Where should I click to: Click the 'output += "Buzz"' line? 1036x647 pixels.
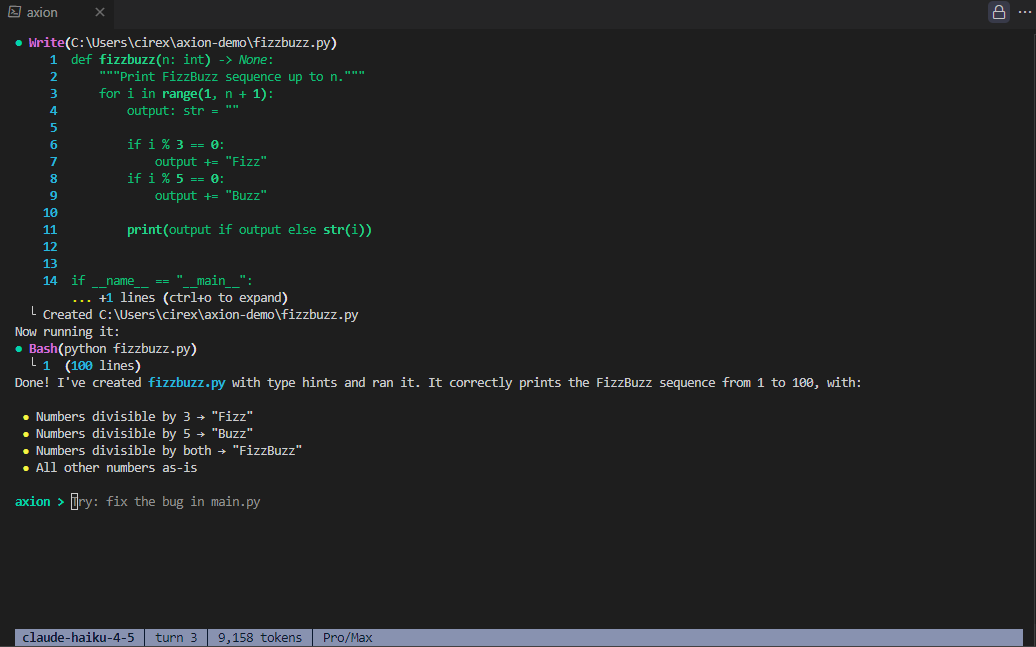[211, 196]
